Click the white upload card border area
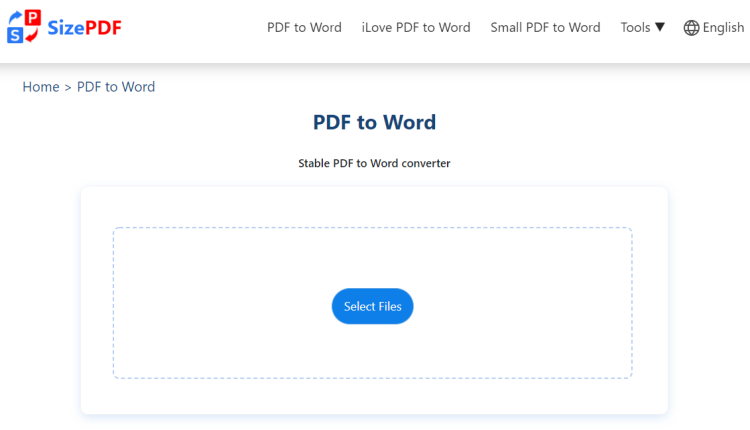The width and height of the screenshot is (750, 430). 96,302
